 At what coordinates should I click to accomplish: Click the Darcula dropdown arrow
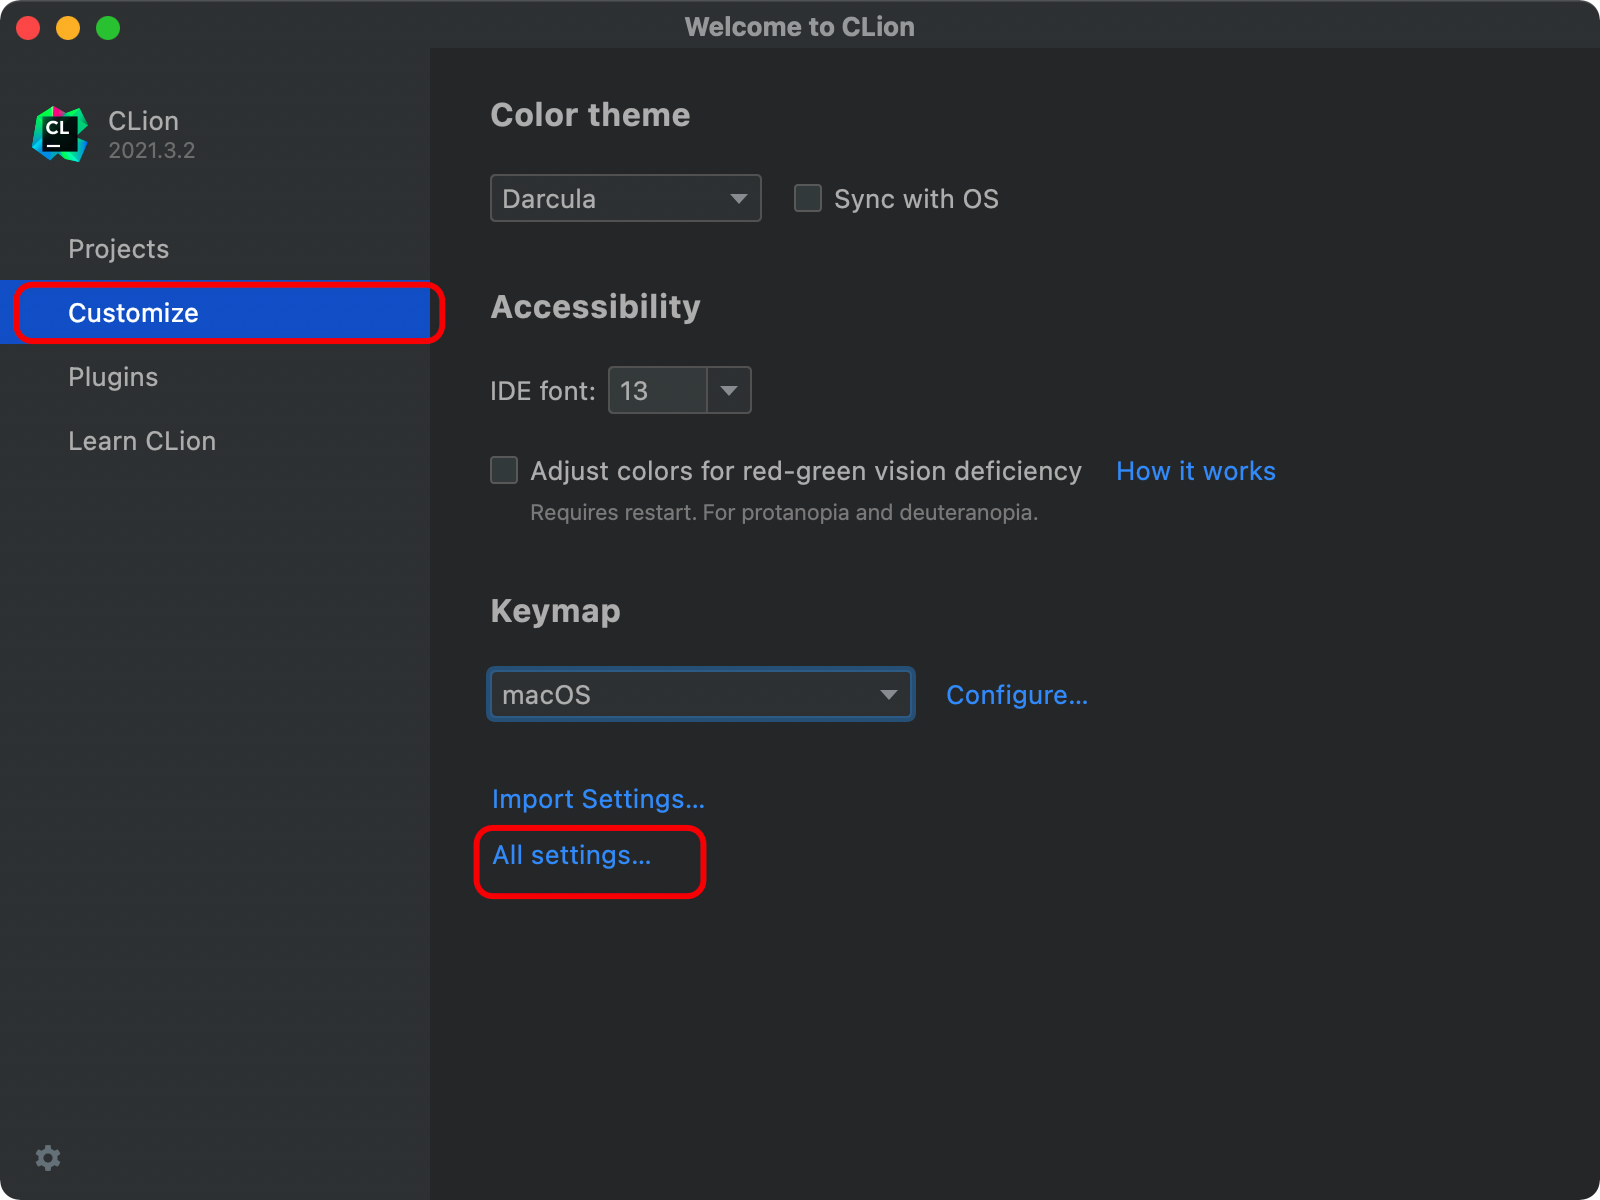[739, 198]
